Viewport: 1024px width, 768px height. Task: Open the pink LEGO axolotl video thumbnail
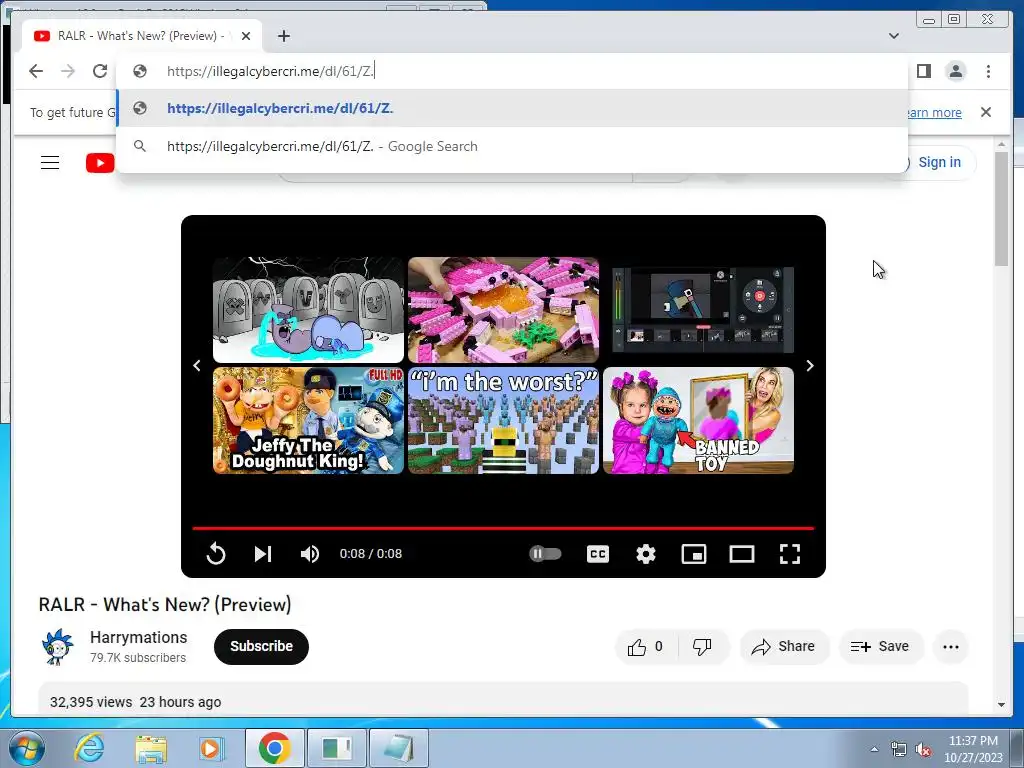pyautogui.click(x=503, y=310)
